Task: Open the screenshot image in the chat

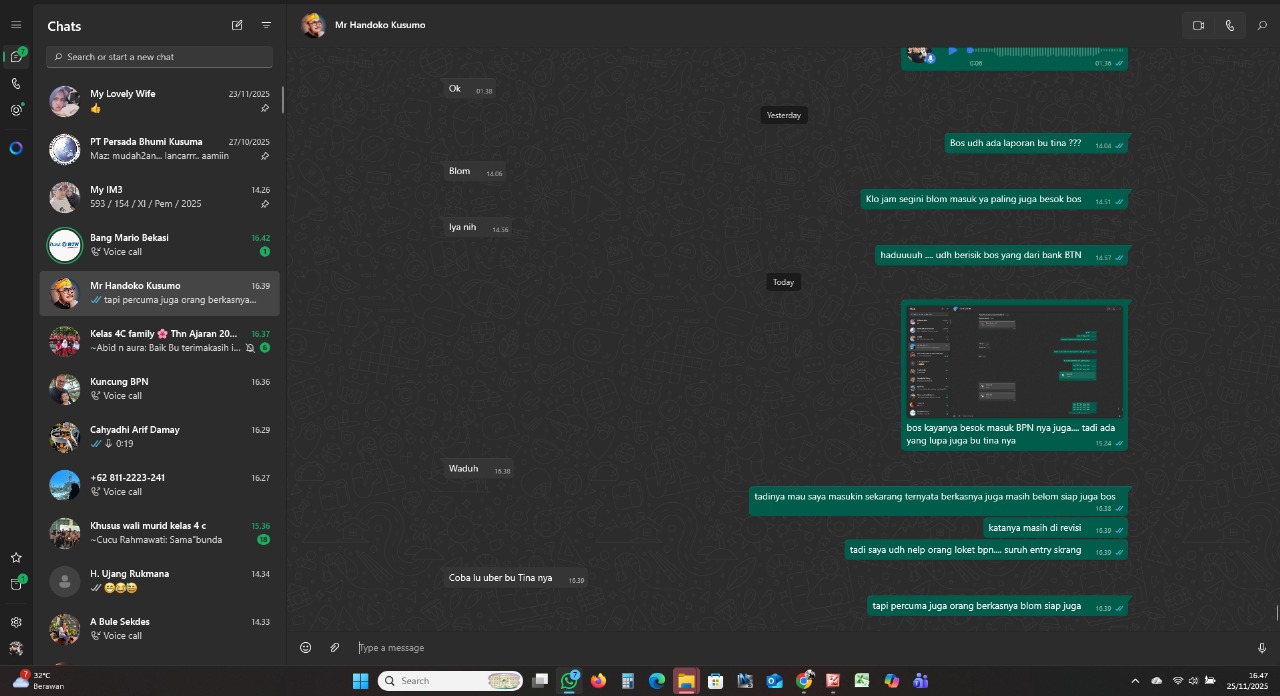Action: 1014,361
